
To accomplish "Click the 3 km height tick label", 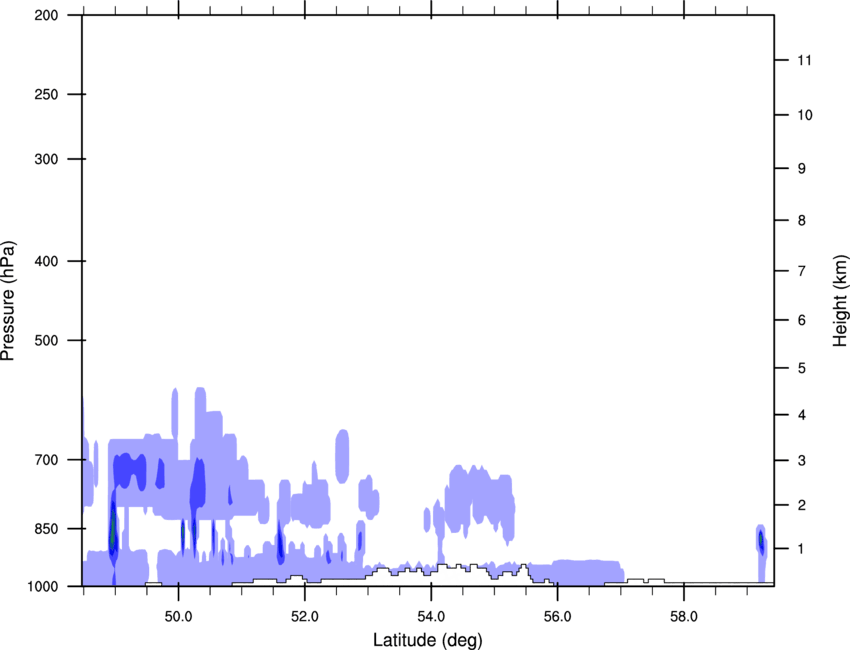I will [802, 460].
